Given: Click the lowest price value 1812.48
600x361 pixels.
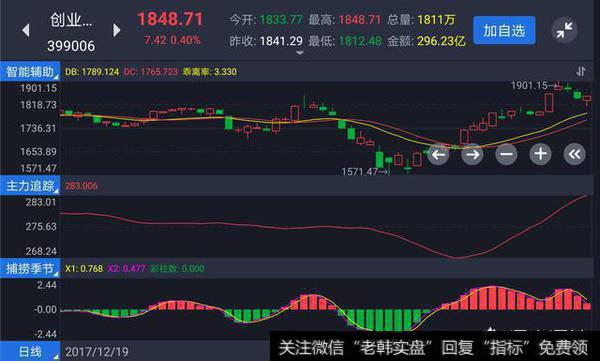Looking at the screenshot, I should coord(360,41).
